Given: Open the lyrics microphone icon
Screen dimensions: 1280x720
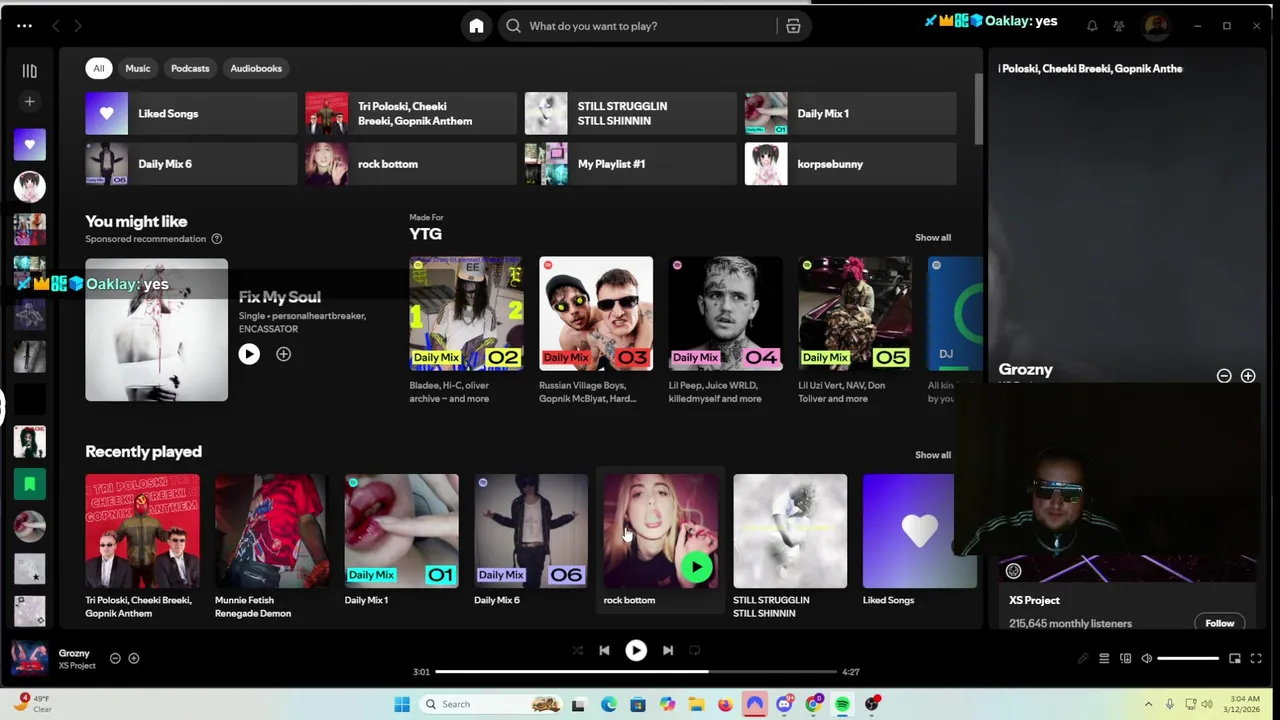Looking at the screenshot, I should 1082,658.
